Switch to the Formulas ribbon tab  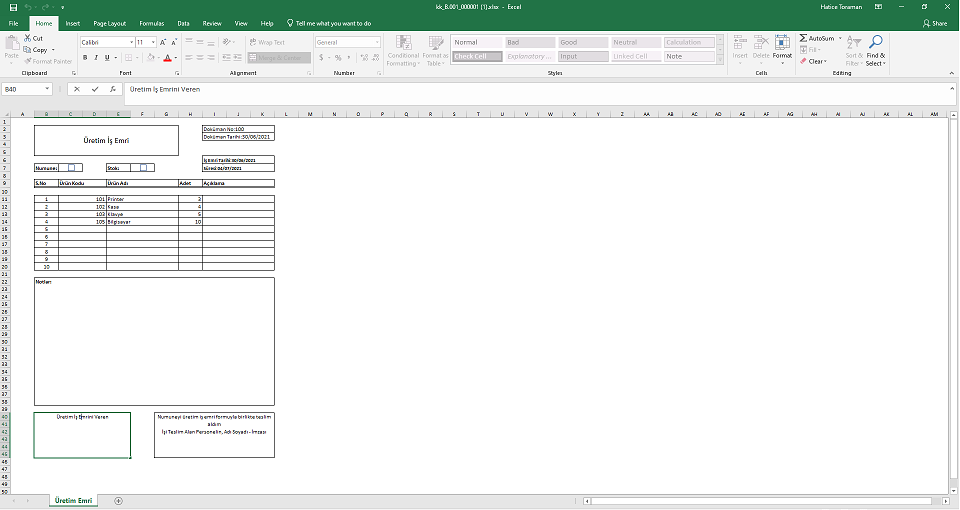(152, 22)
